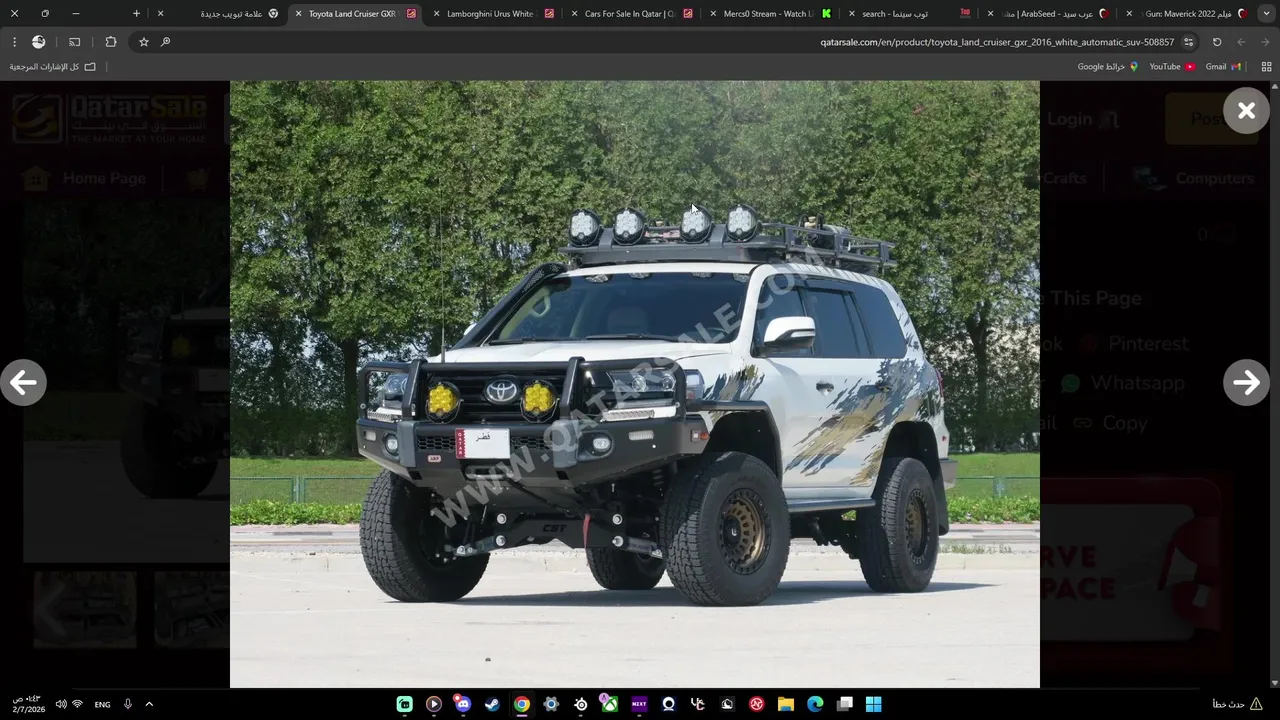Screen dimensions: 1280x720
Task: Show the previous car photo with left arrow
Action: click(x=23, y=382)
